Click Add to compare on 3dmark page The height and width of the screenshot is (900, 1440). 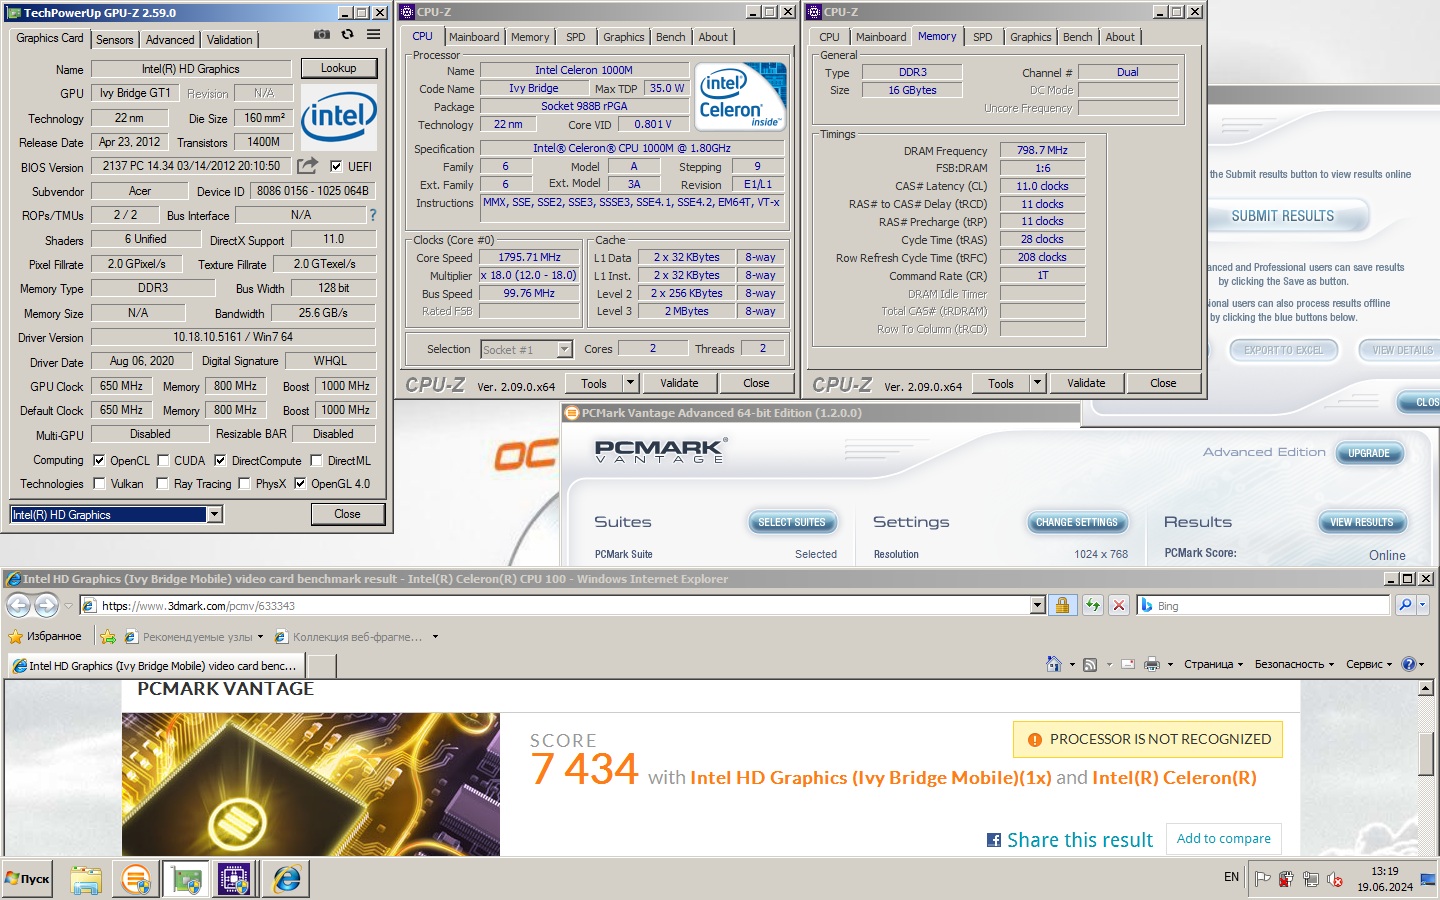tap(1224, 838)
